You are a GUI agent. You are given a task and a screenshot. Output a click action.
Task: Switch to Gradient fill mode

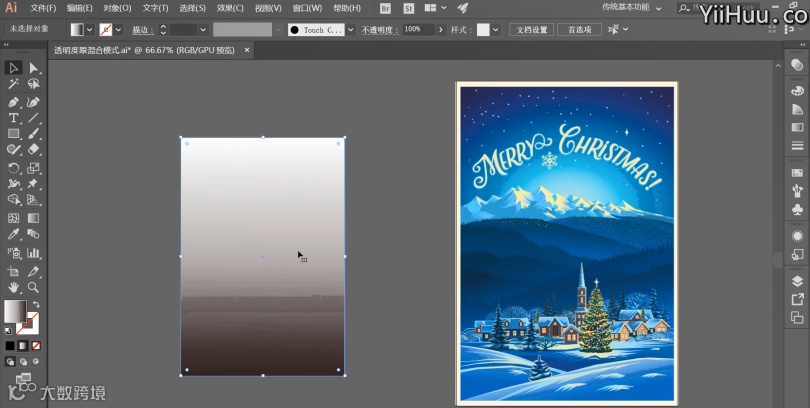(23, 346)
